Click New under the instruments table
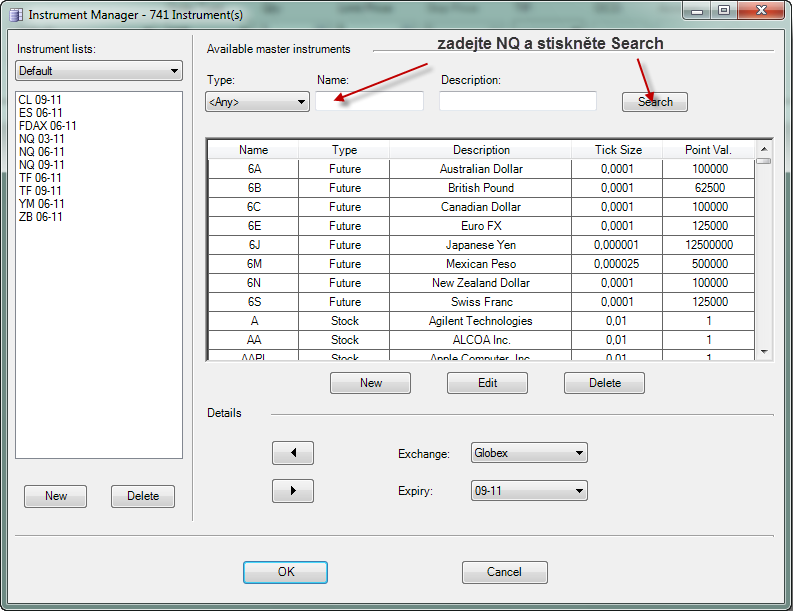The height and width of the screenshot is (611, 793). (370, 383)
